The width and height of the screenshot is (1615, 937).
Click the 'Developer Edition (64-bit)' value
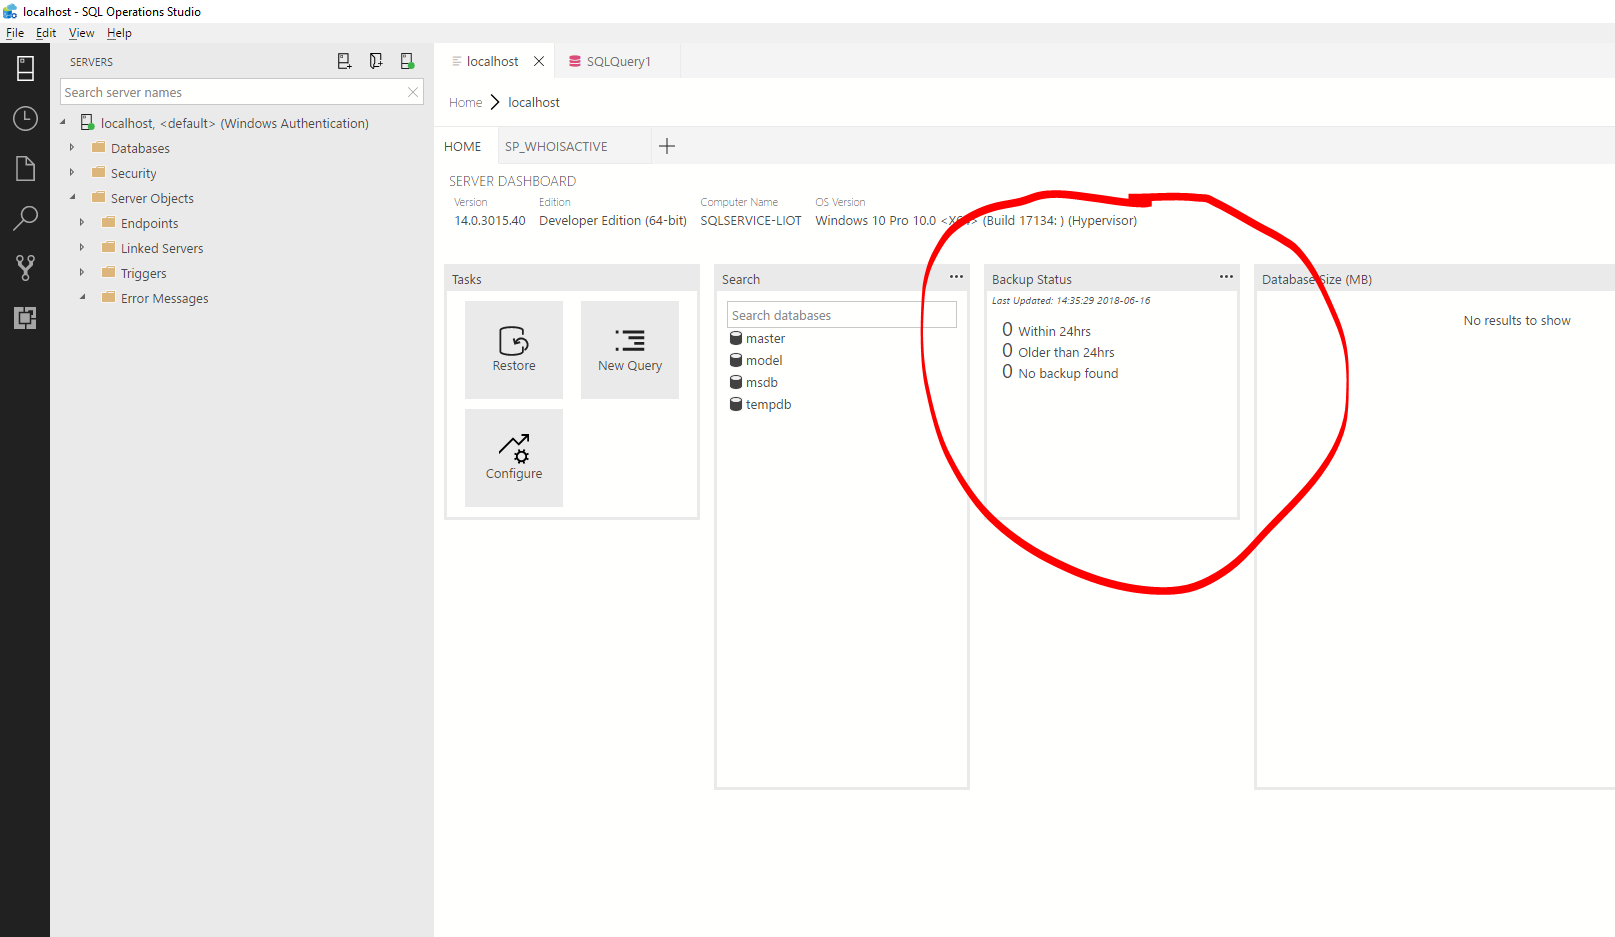[x=613, y=220]
